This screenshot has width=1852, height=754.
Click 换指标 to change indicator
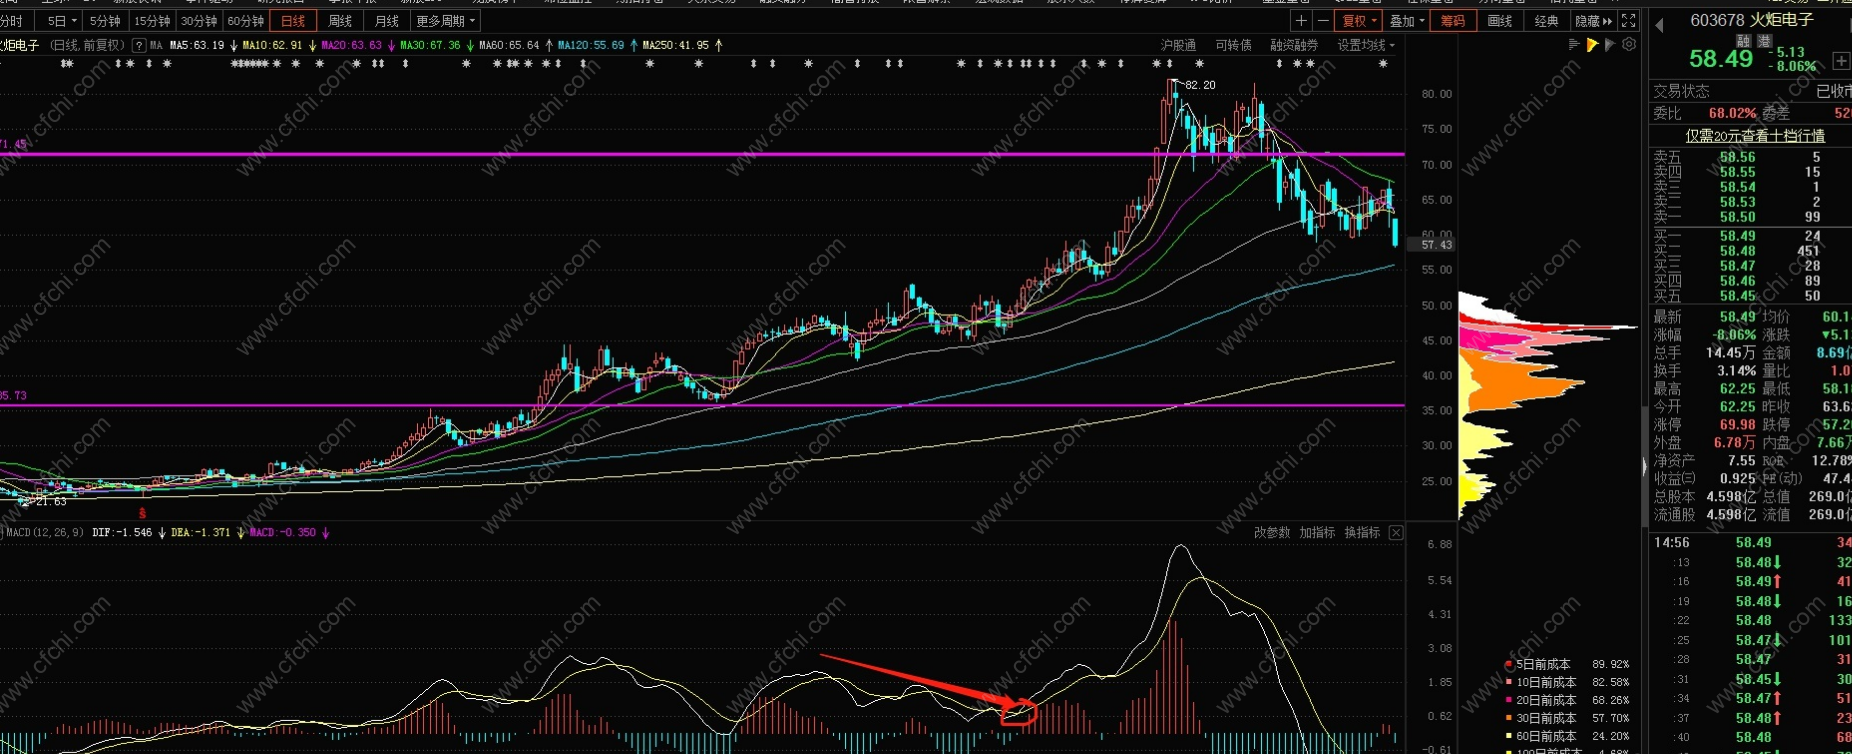(1362, 533)
